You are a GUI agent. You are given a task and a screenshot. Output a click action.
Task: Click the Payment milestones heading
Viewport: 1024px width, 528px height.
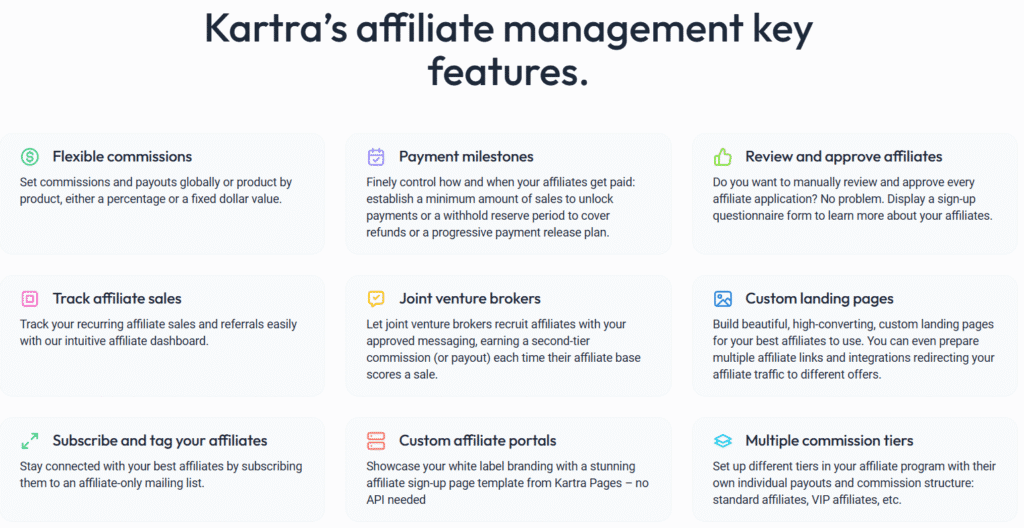click(466, 157)
